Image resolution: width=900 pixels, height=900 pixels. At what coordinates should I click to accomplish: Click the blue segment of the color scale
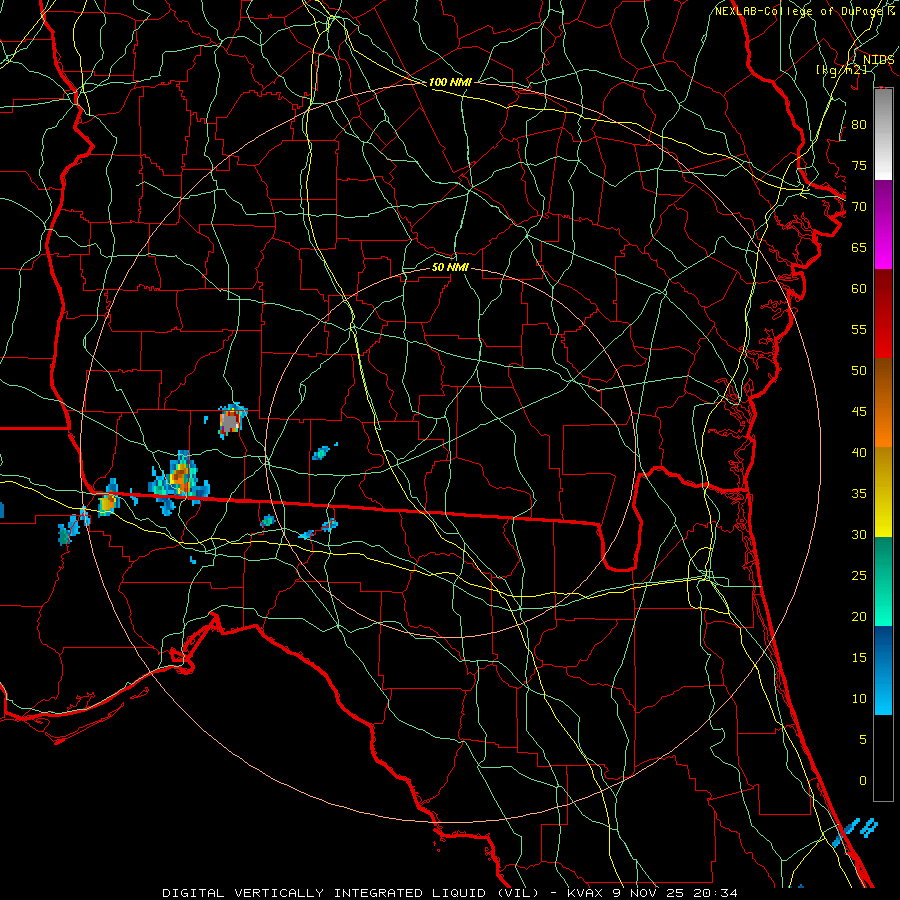[883, 670]
